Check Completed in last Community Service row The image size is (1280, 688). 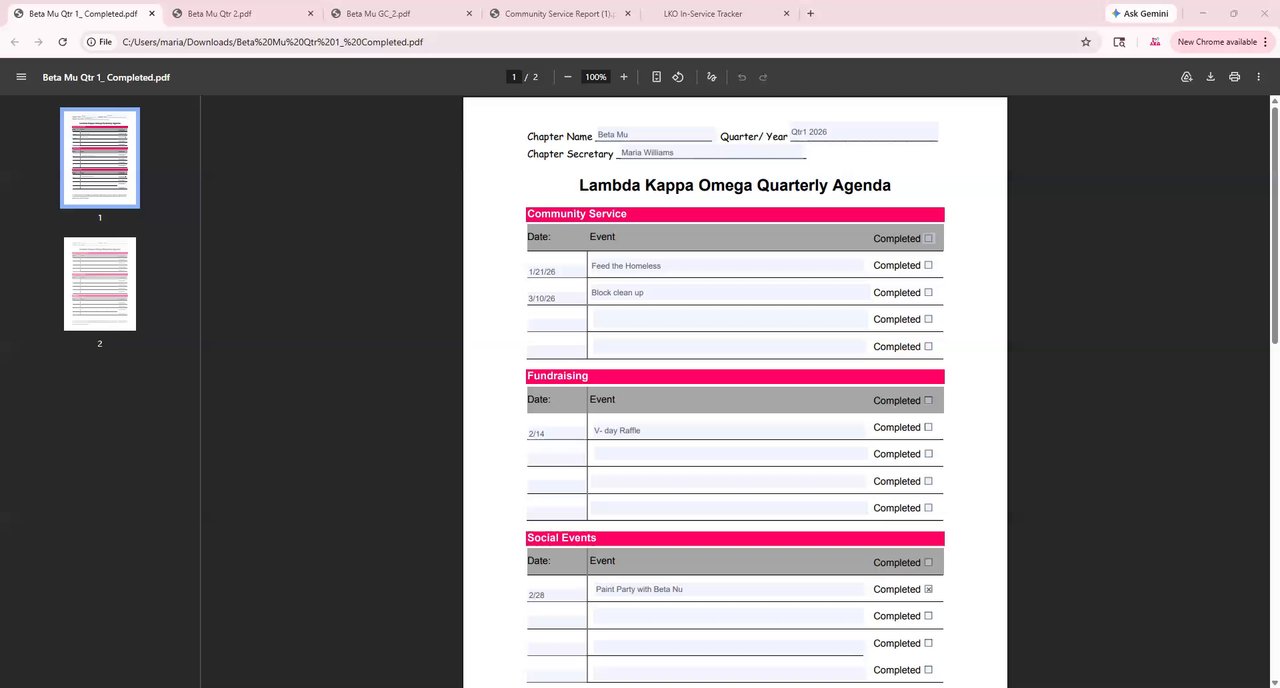pos(928,346)
